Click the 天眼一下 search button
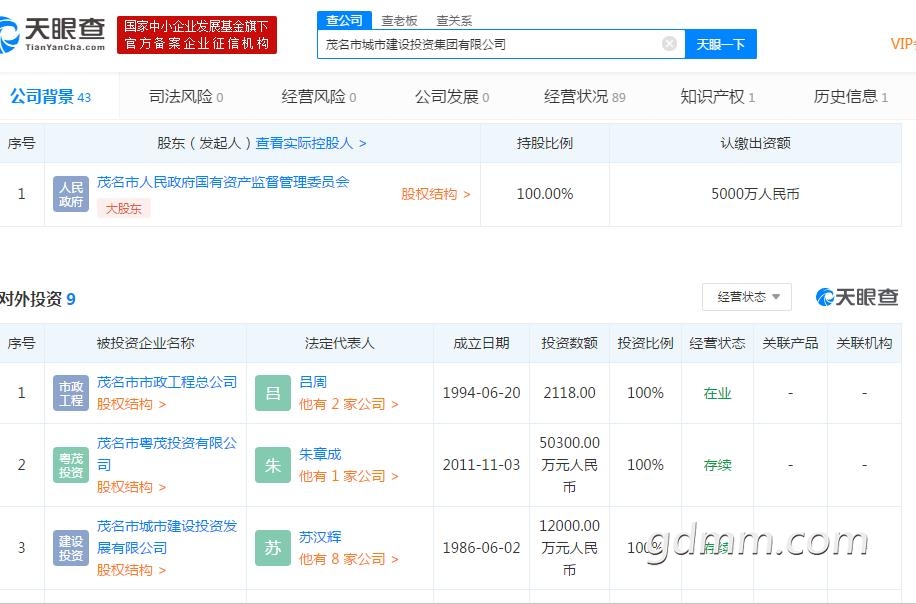This screenshot has height=604, width=916. pyautogui.click(x=721, y=44)
